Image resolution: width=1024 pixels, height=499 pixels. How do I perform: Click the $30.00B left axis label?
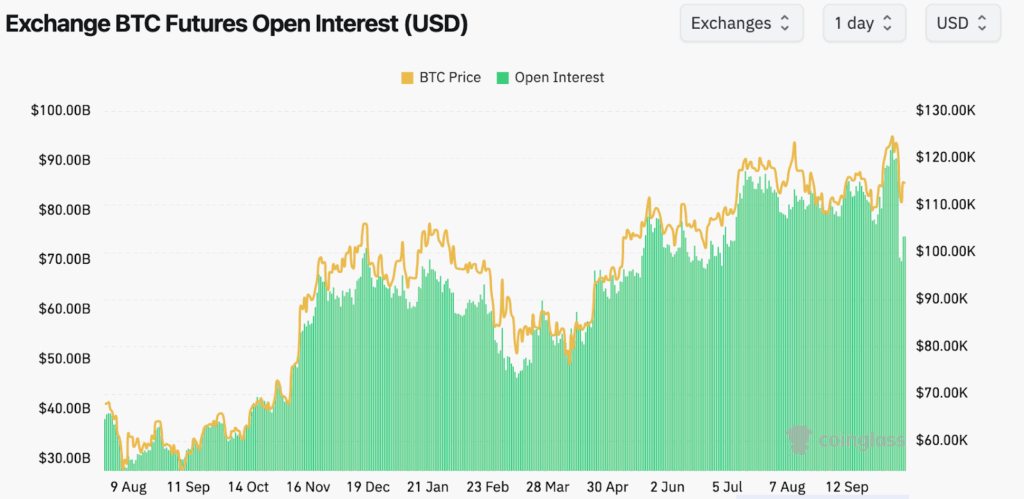click(64, 457)
